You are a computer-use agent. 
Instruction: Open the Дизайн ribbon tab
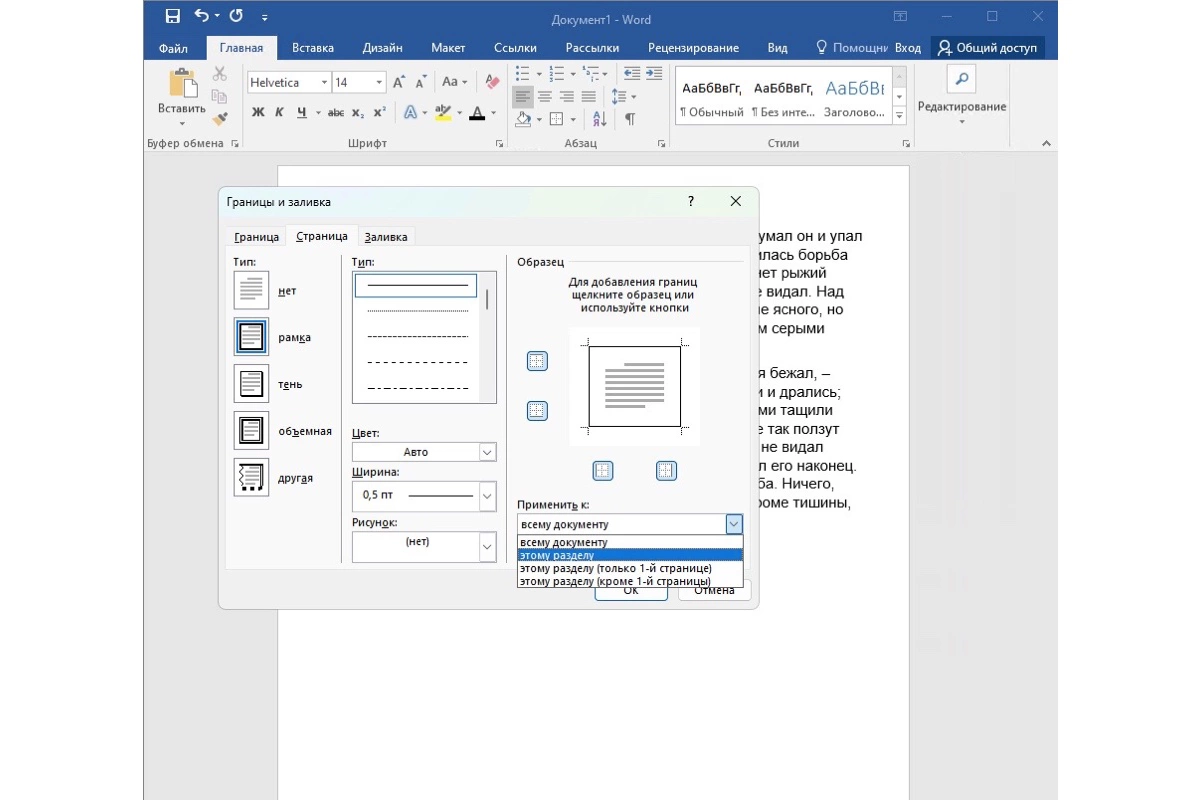coord(383,48)
